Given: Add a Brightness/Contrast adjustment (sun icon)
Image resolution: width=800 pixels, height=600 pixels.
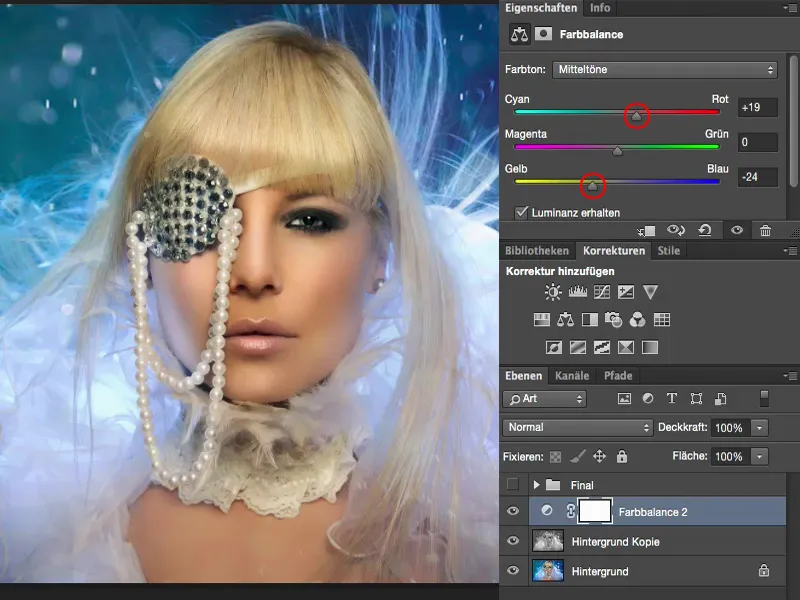Looking at the screenshot, I should click(x=553, y=292).
